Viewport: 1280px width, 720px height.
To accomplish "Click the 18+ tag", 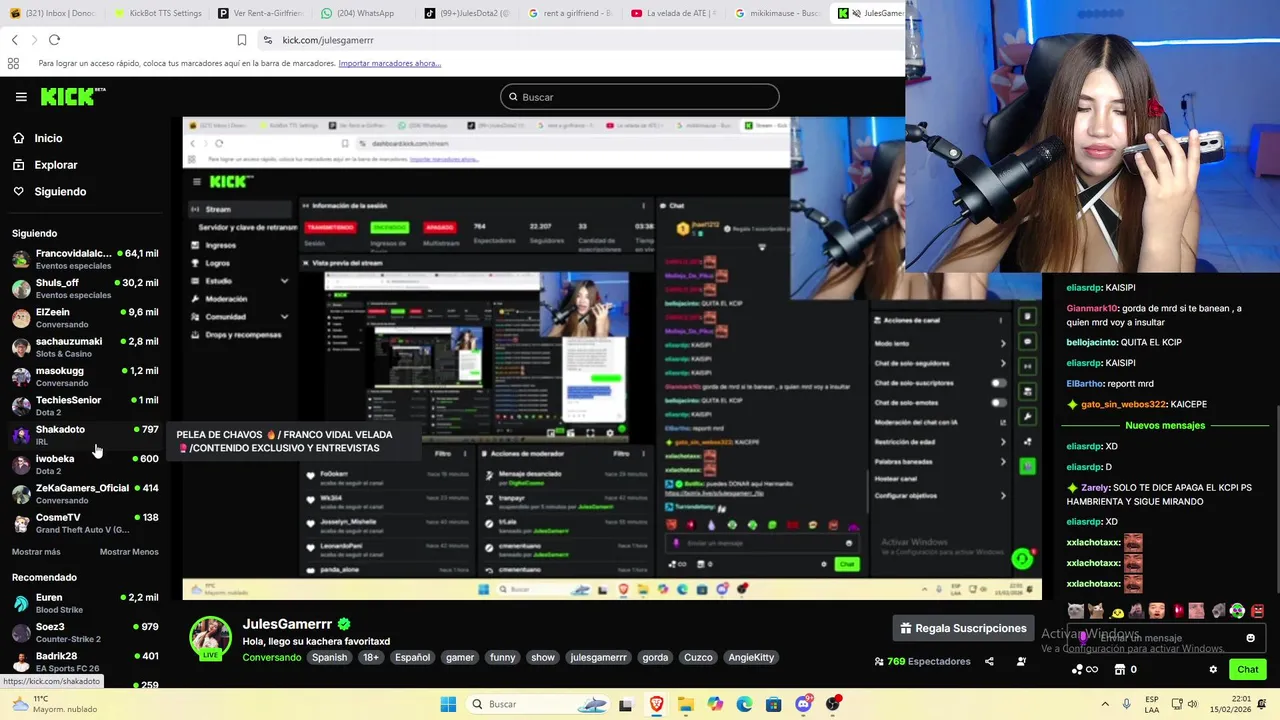I will (371, 657).
